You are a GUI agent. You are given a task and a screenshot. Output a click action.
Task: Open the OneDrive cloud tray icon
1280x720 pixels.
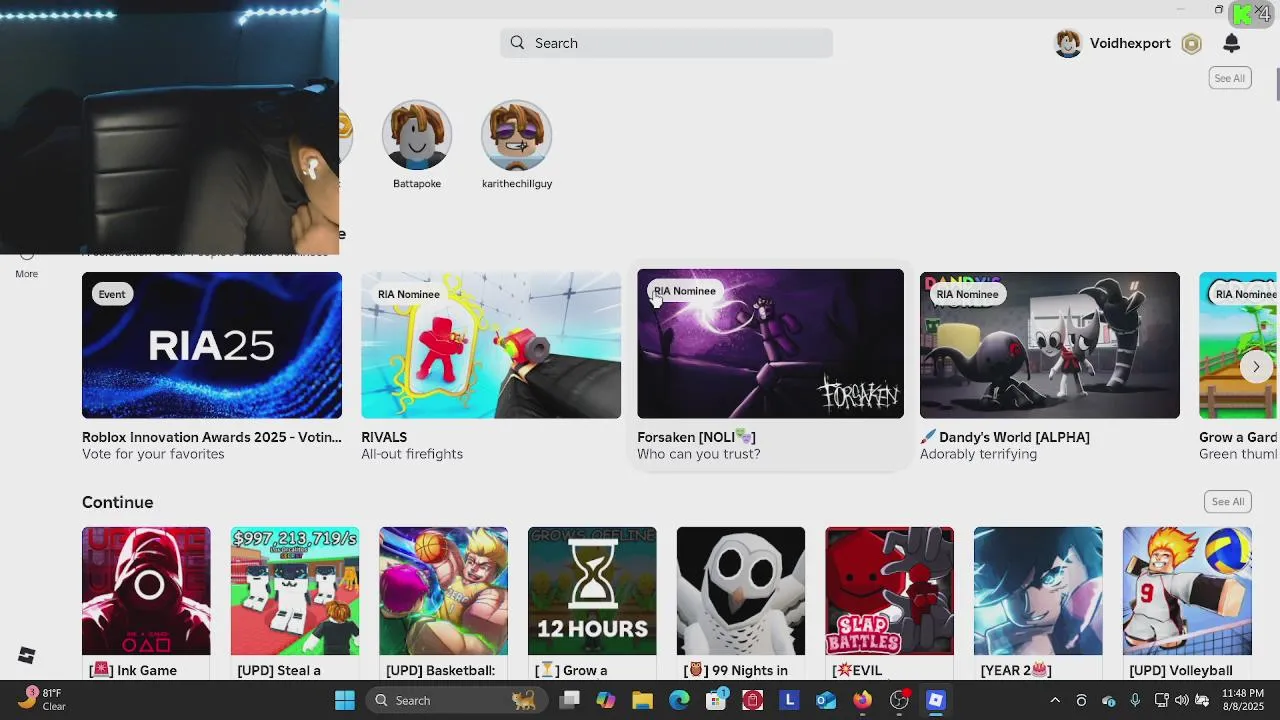point(1108,700)
